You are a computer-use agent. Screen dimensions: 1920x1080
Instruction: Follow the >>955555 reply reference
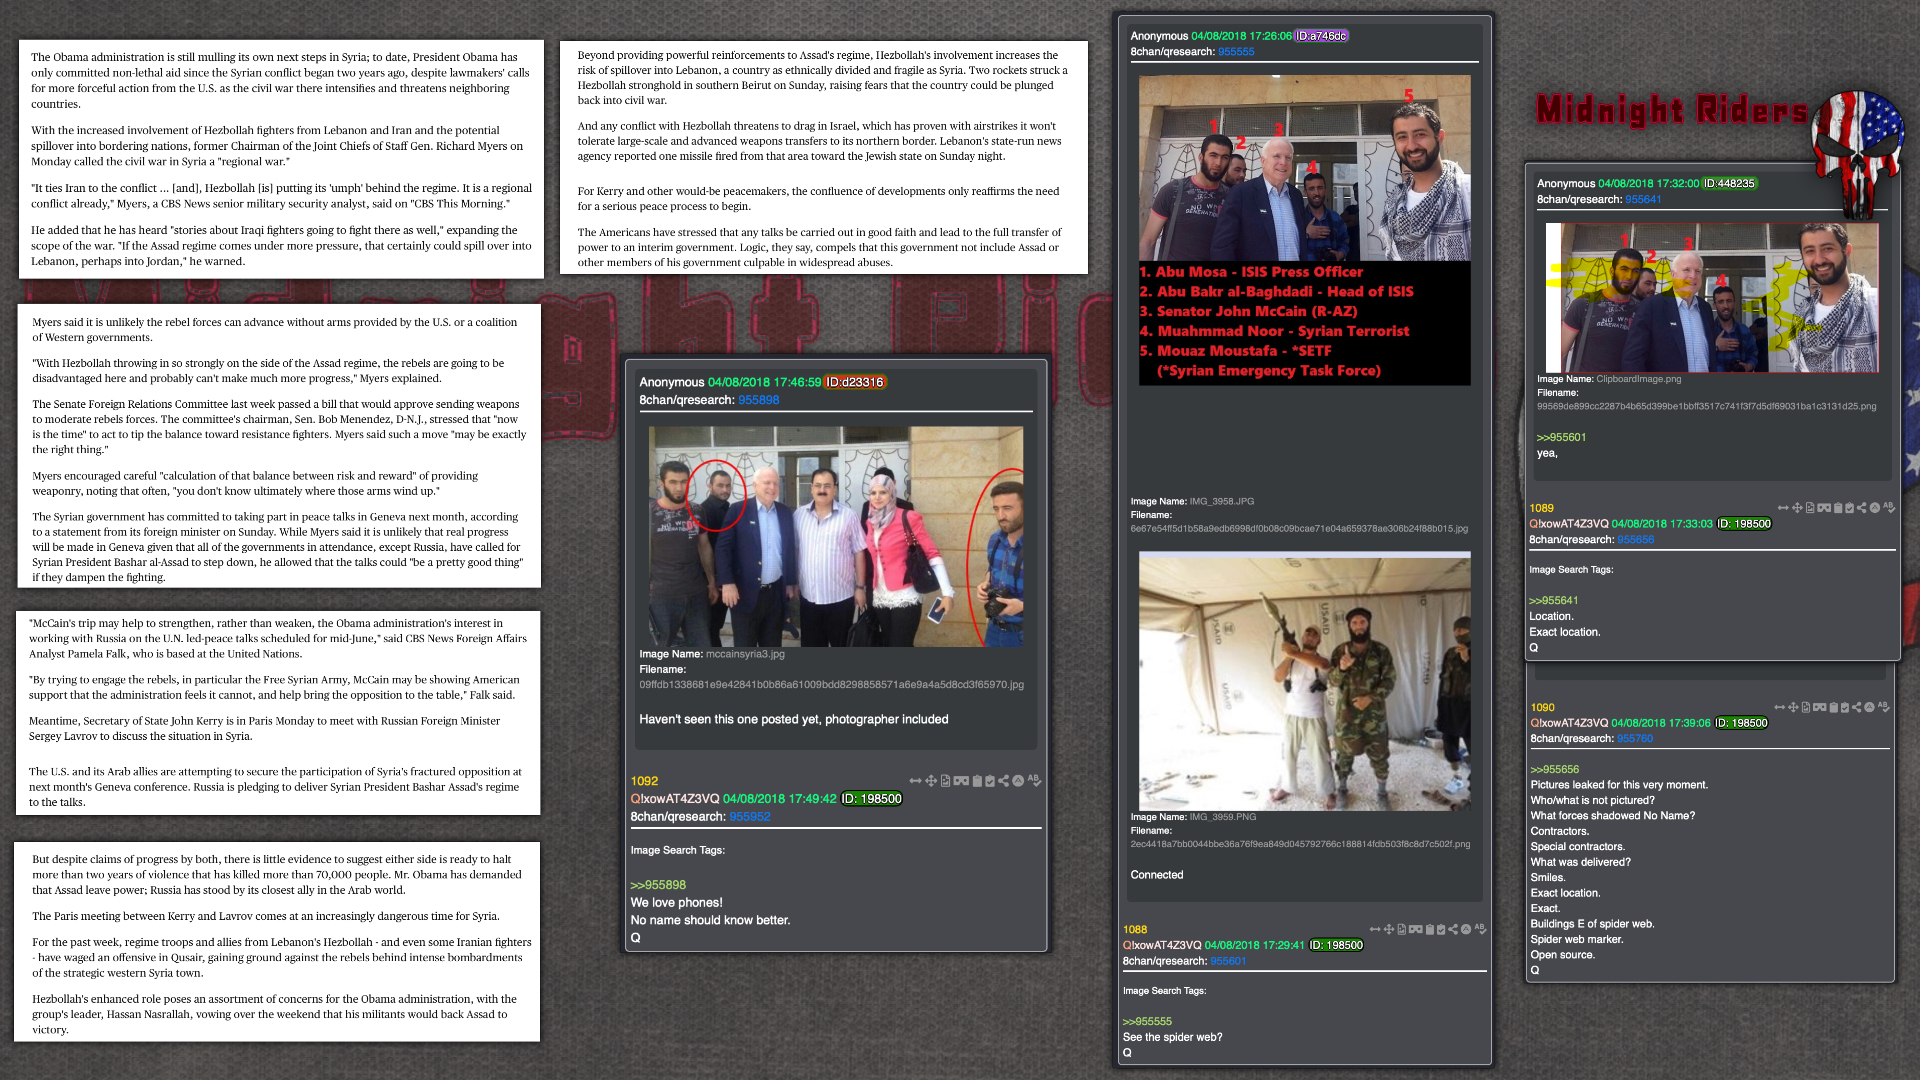[1147, 1022]
